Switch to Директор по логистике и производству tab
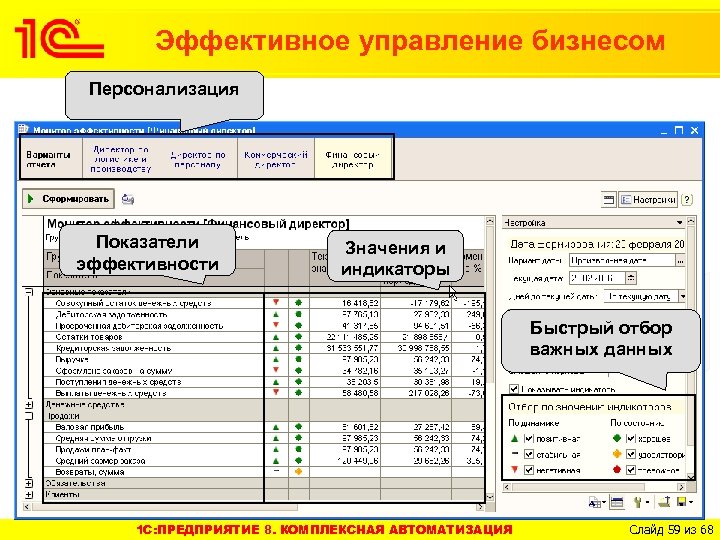This screenshot has height=540, width=720. click(121, 159)
